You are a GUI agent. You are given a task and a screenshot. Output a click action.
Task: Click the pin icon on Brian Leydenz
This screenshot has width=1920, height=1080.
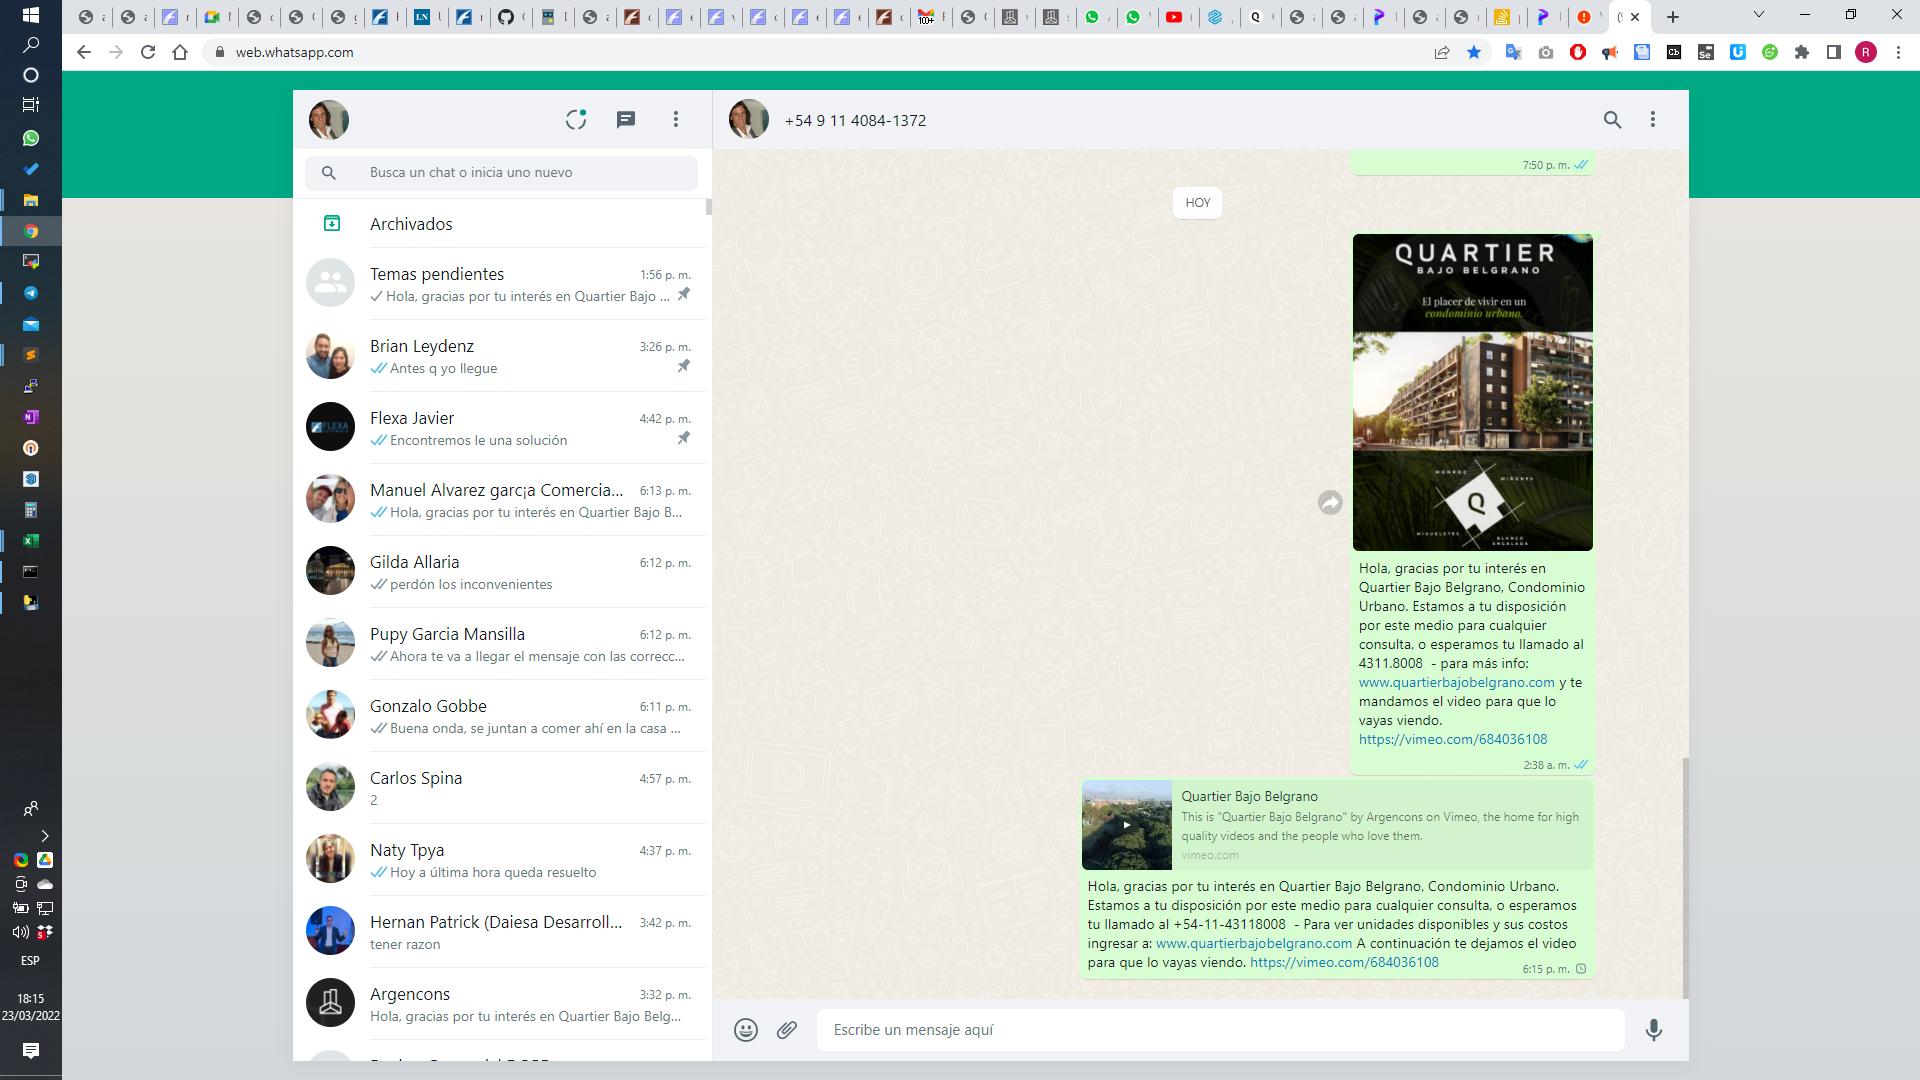(684, 367)
